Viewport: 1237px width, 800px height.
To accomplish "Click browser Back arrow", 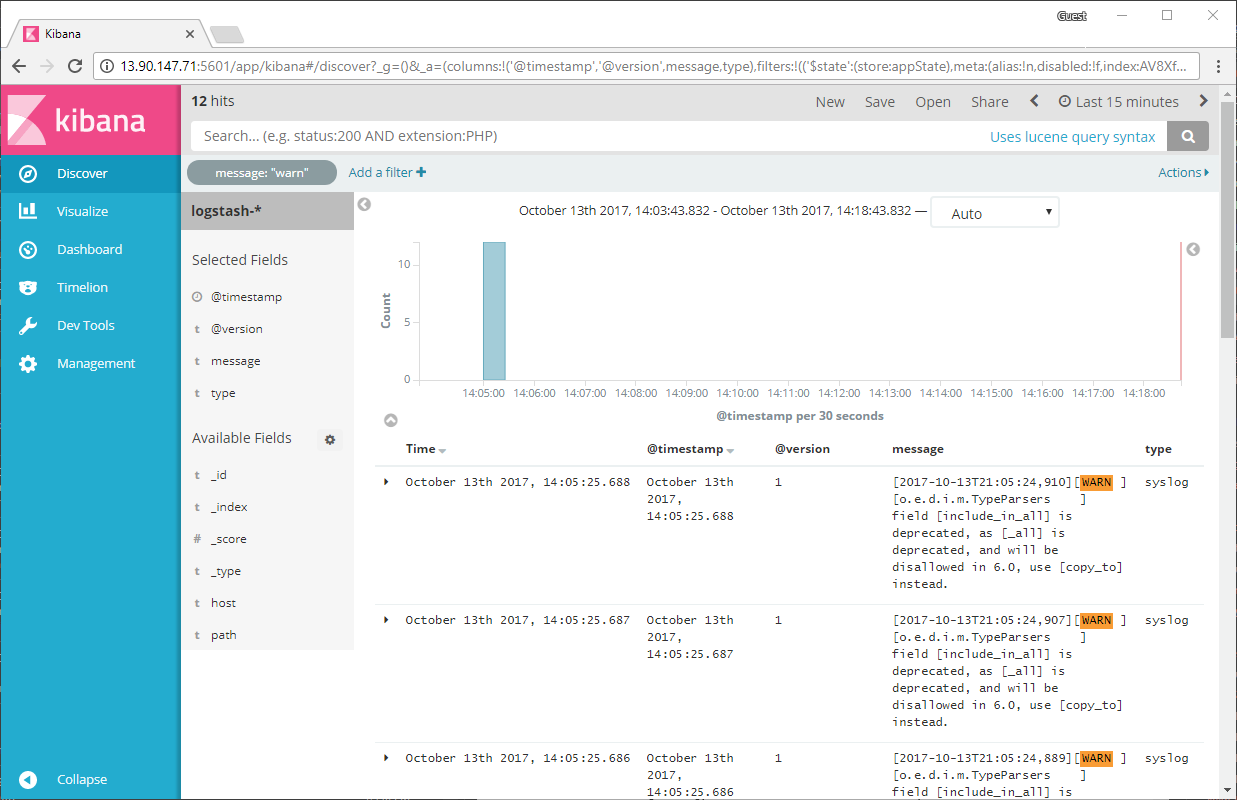I will click(19, 66).
